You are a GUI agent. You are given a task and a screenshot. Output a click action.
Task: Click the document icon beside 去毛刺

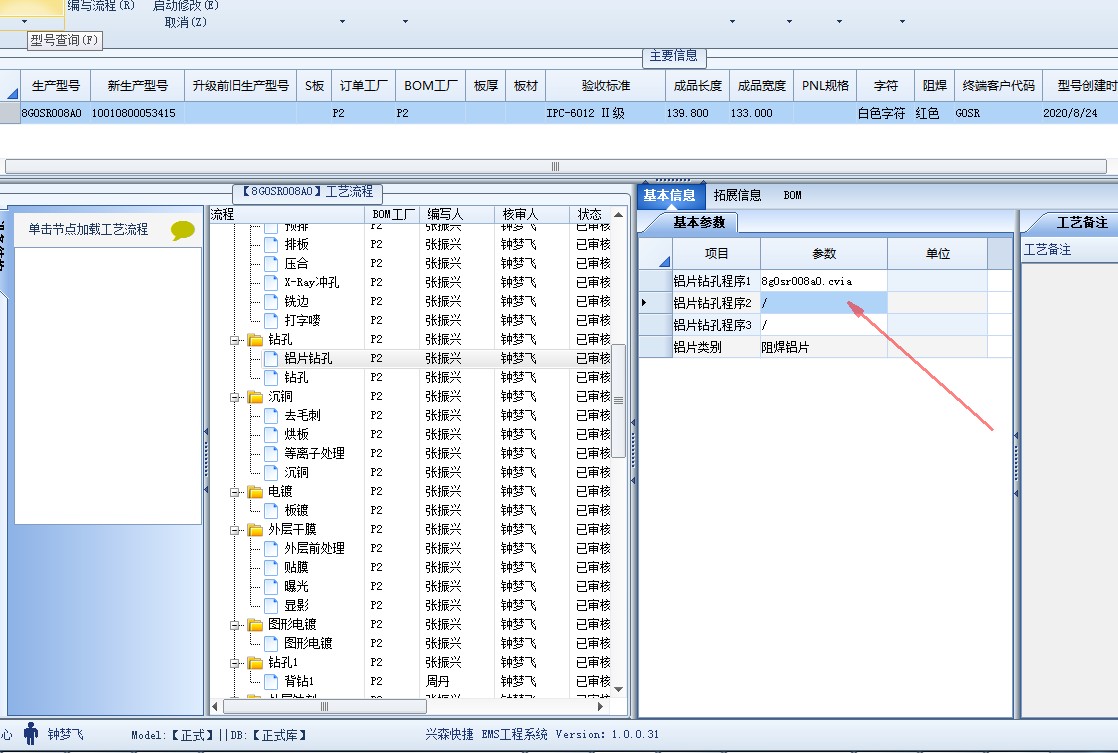click(x=271, y=415)
